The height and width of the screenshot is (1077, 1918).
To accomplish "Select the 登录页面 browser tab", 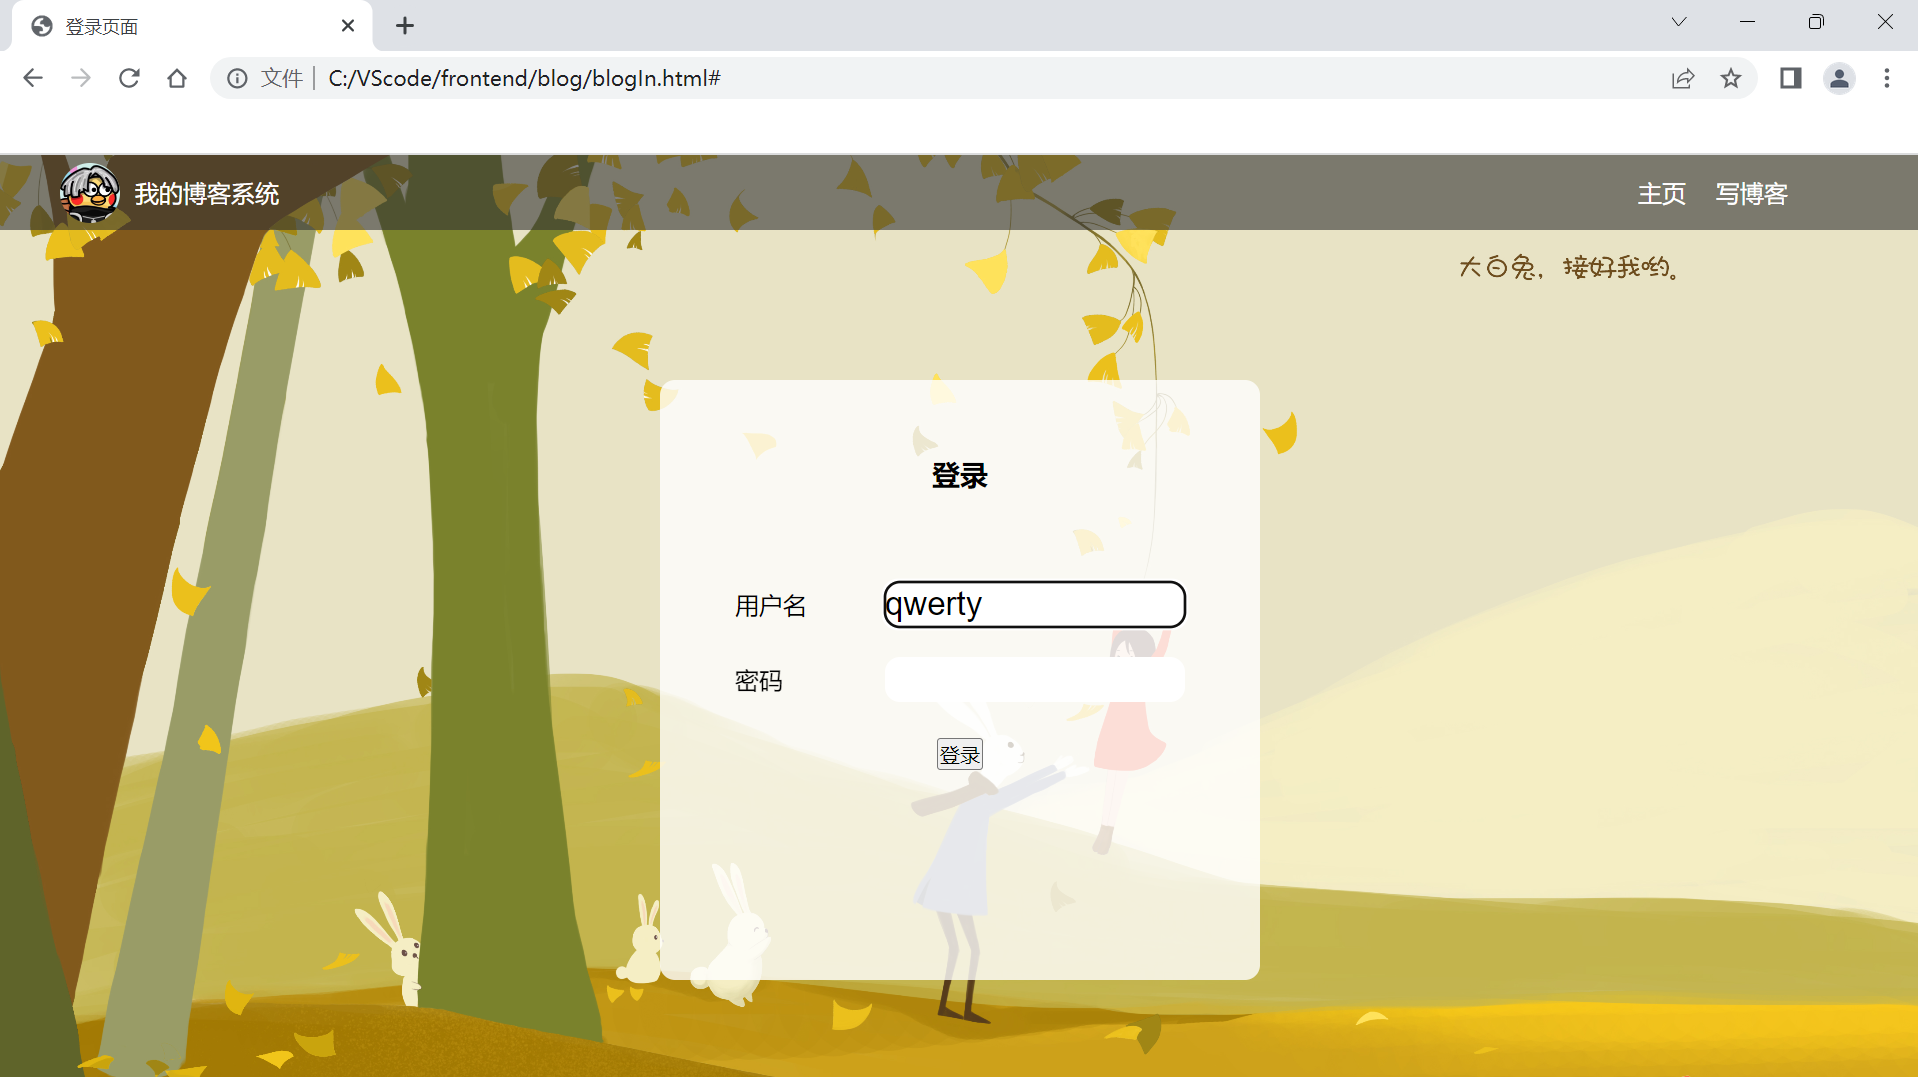I will click(192, 27).
